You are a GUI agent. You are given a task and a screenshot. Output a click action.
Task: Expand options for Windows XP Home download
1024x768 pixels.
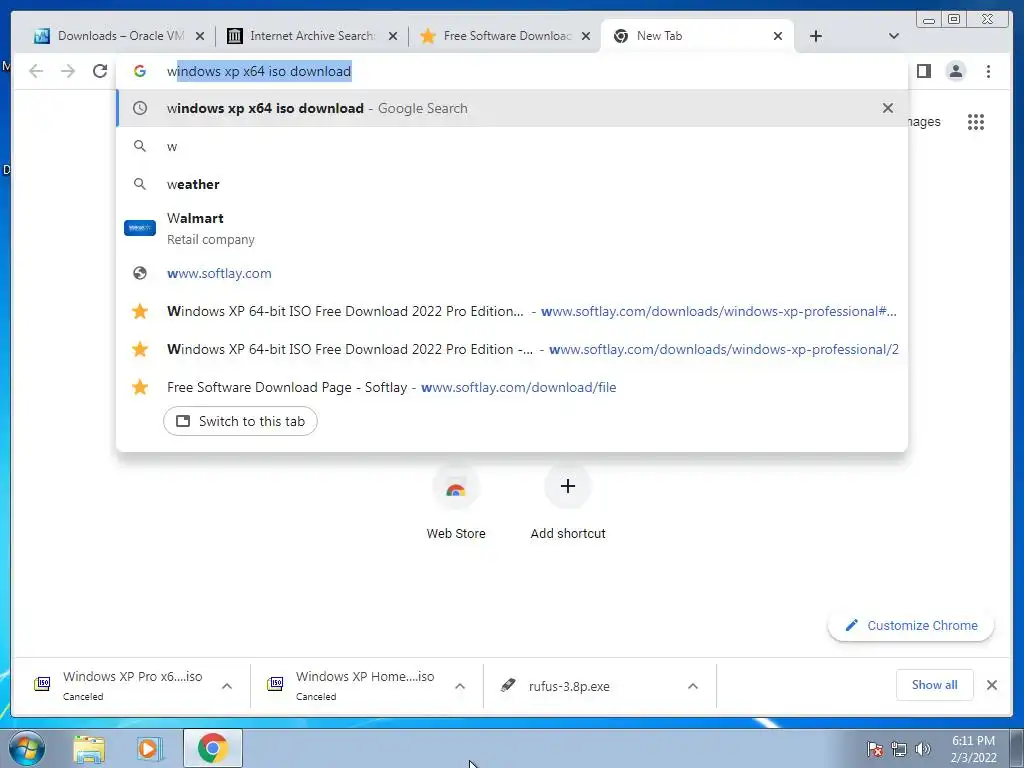click(x=460, y=686)
